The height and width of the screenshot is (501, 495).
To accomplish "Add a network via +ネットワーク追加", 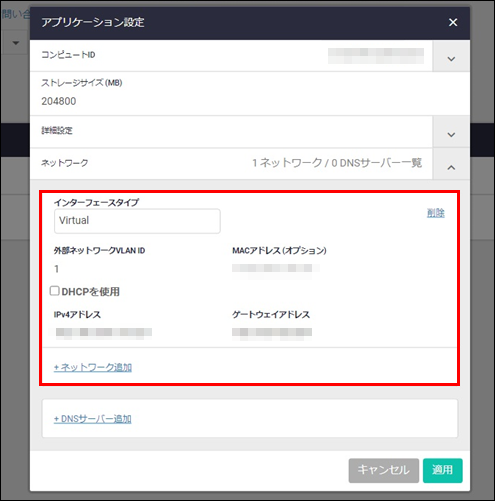I will point(93,367).
